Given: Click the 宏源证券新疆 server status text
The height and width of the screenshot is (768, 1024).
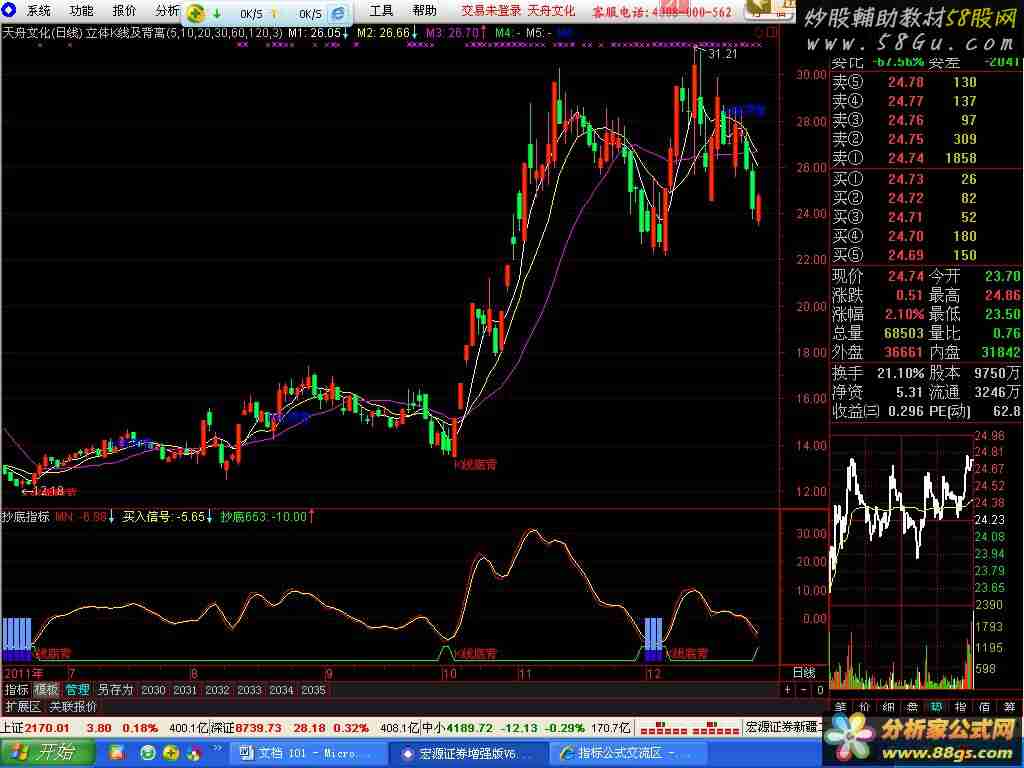Looking at the screenshot, I should pyautogui.click(x=784, y=728).
